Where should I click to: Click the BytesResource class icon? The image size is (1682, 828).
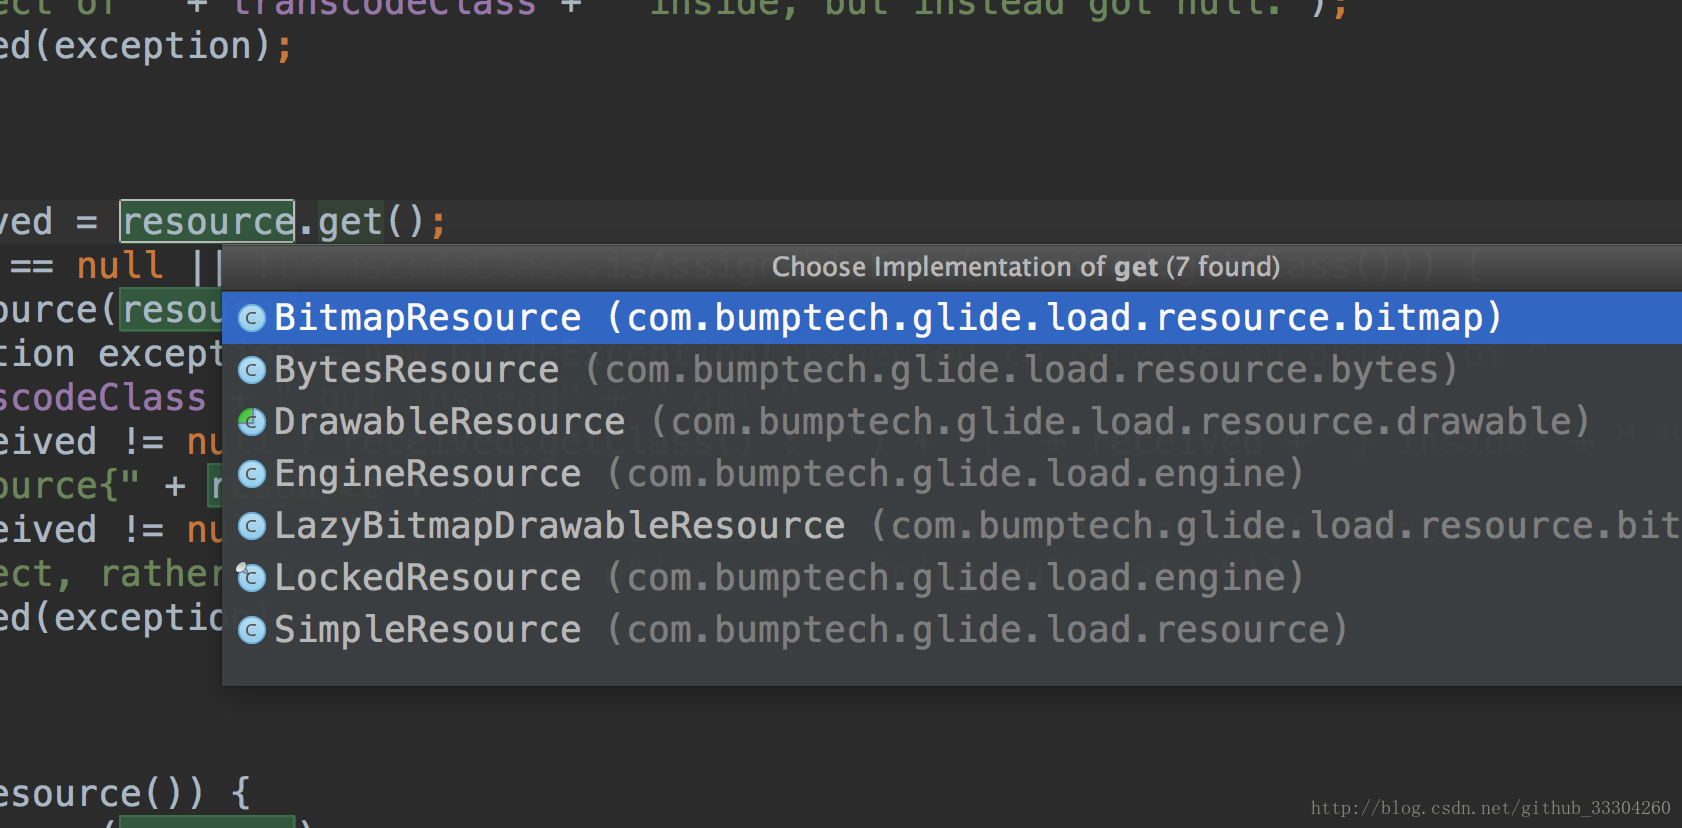252,370
